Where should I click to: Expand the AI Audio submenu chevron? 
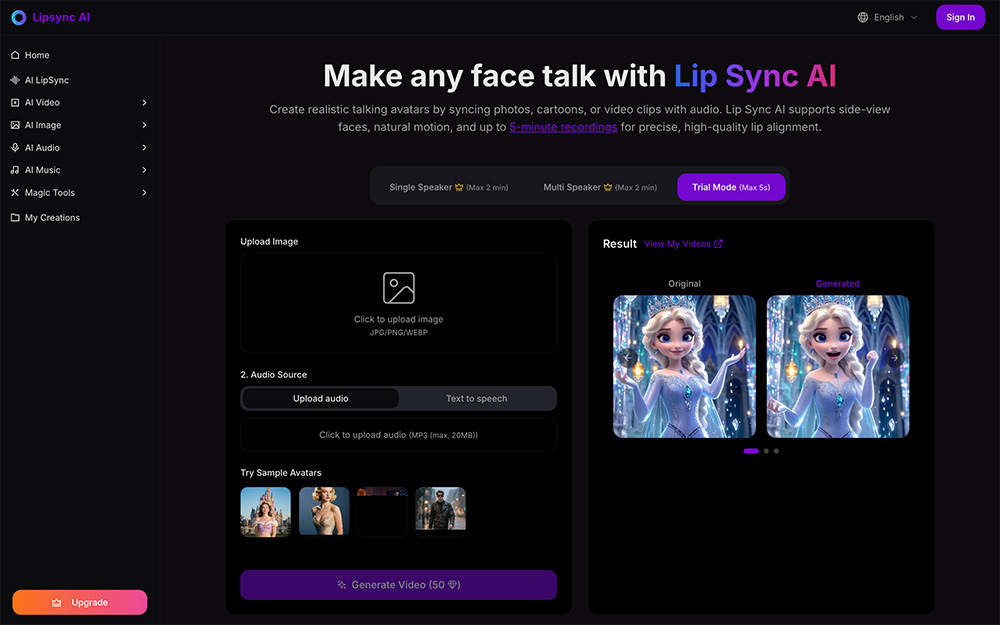pos(144,147)
